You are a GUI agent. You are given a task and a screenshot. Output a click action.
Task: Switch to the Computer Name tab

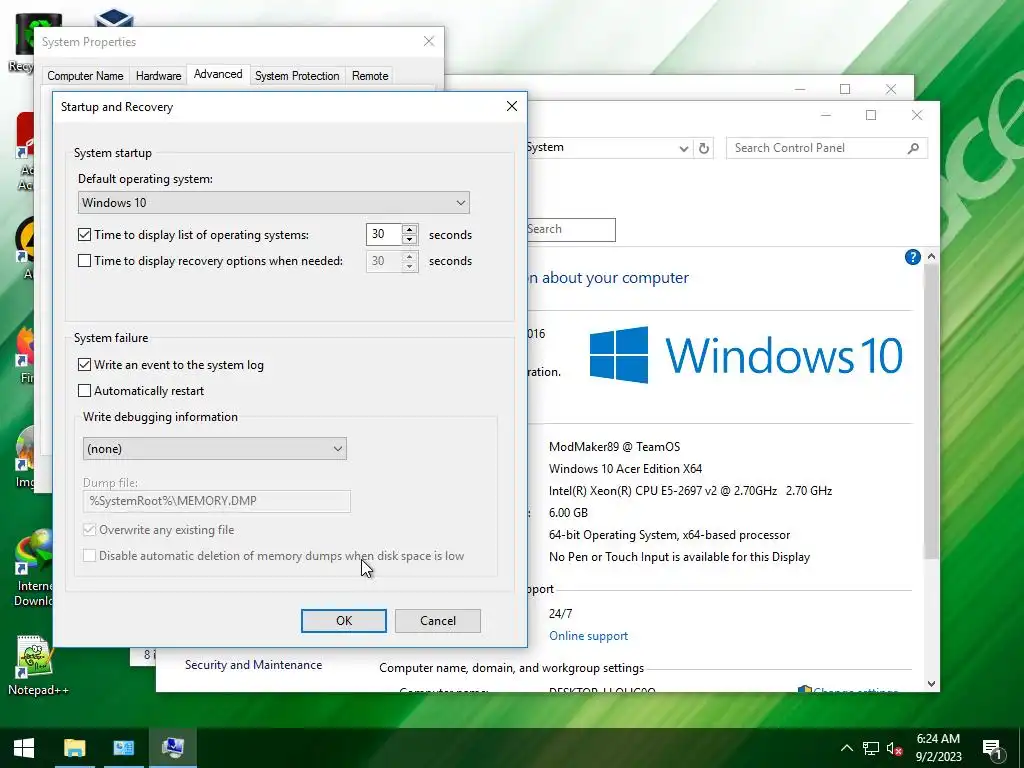pos(85,76)
